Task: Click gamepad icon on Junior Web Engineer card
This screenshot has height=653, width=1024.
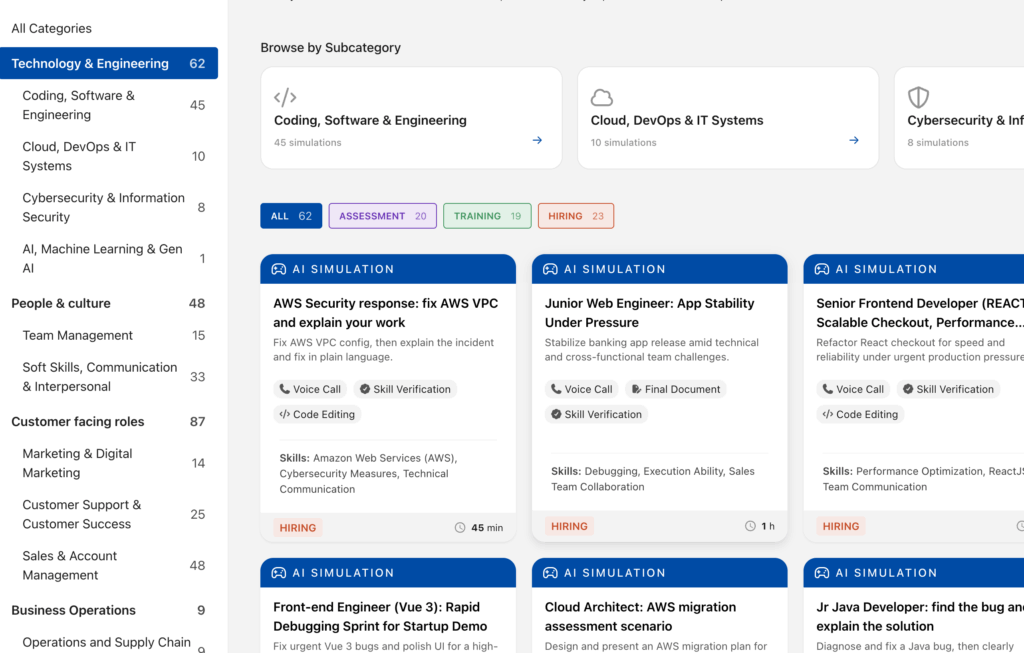Action: pyautogui.click(x=550, y=269)
